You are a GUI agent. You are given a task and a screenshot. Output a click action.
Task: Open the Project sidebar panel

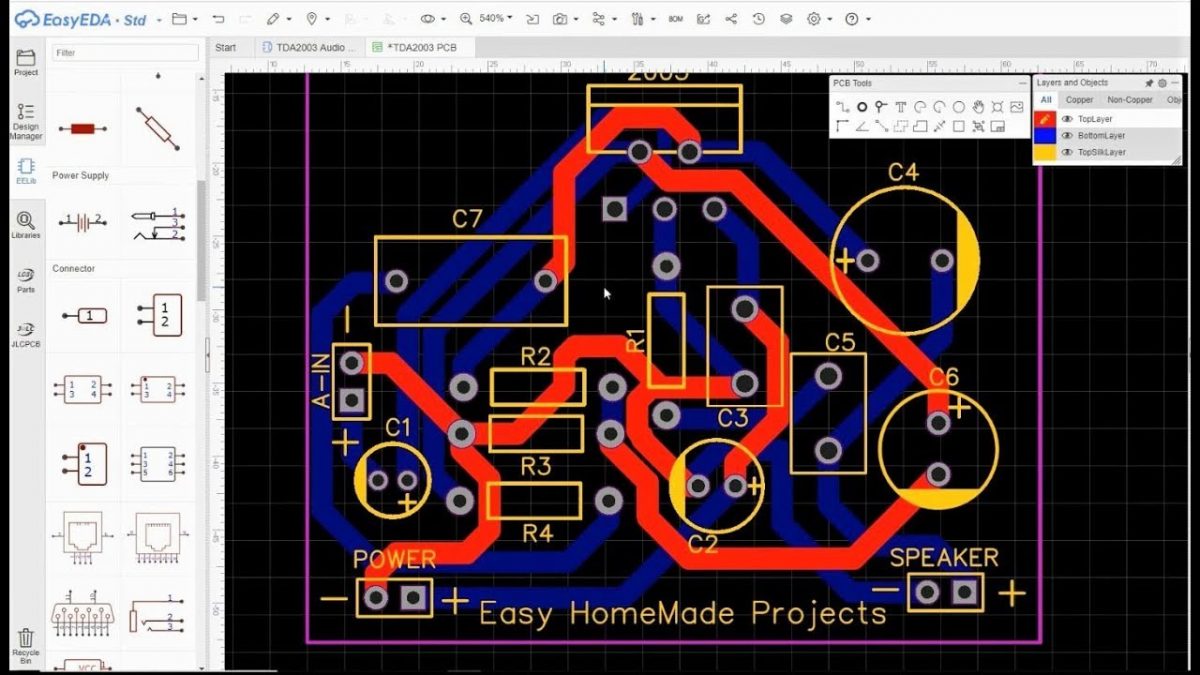(26, 62)
